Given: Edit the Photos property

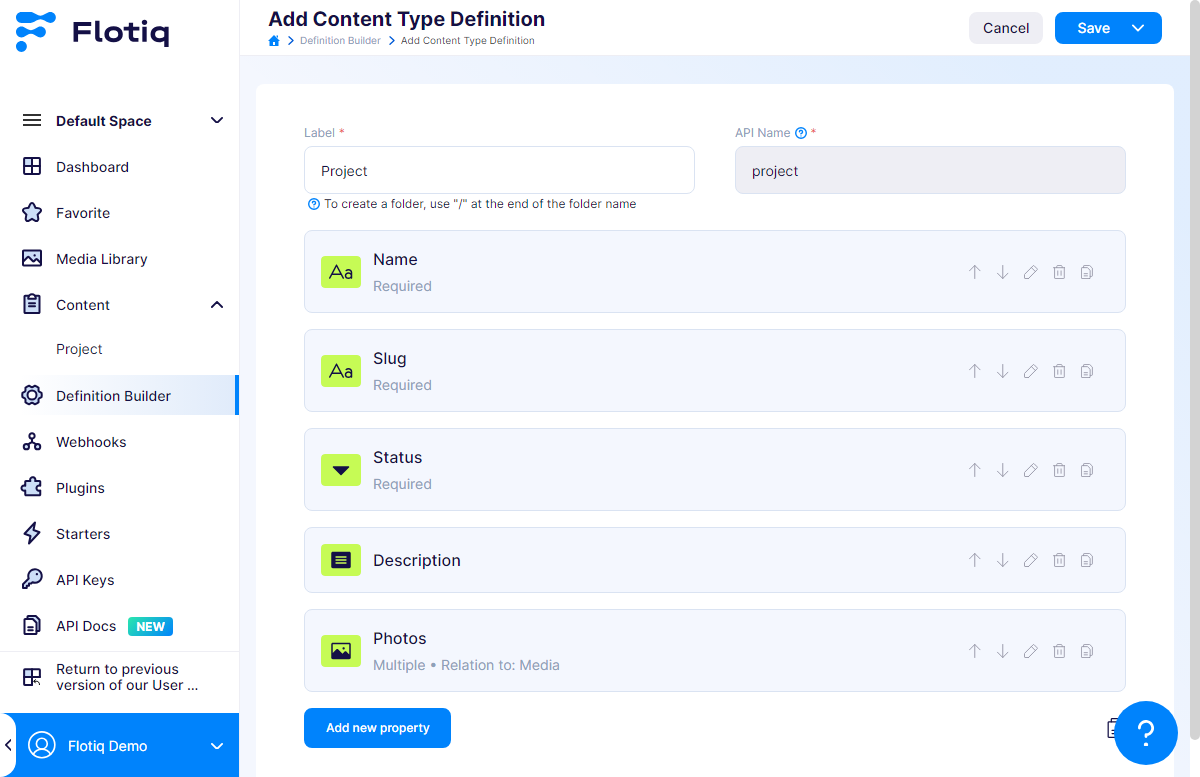Looking at the screenshot, I should point(1030,651).
